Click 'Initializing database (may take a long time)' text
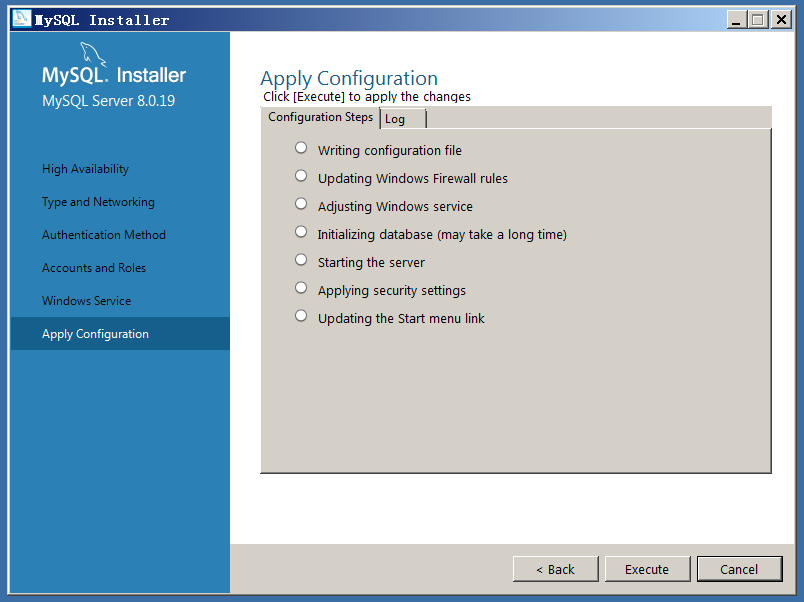The height and width of the screenshot is (602, 804). coord(442,235)
